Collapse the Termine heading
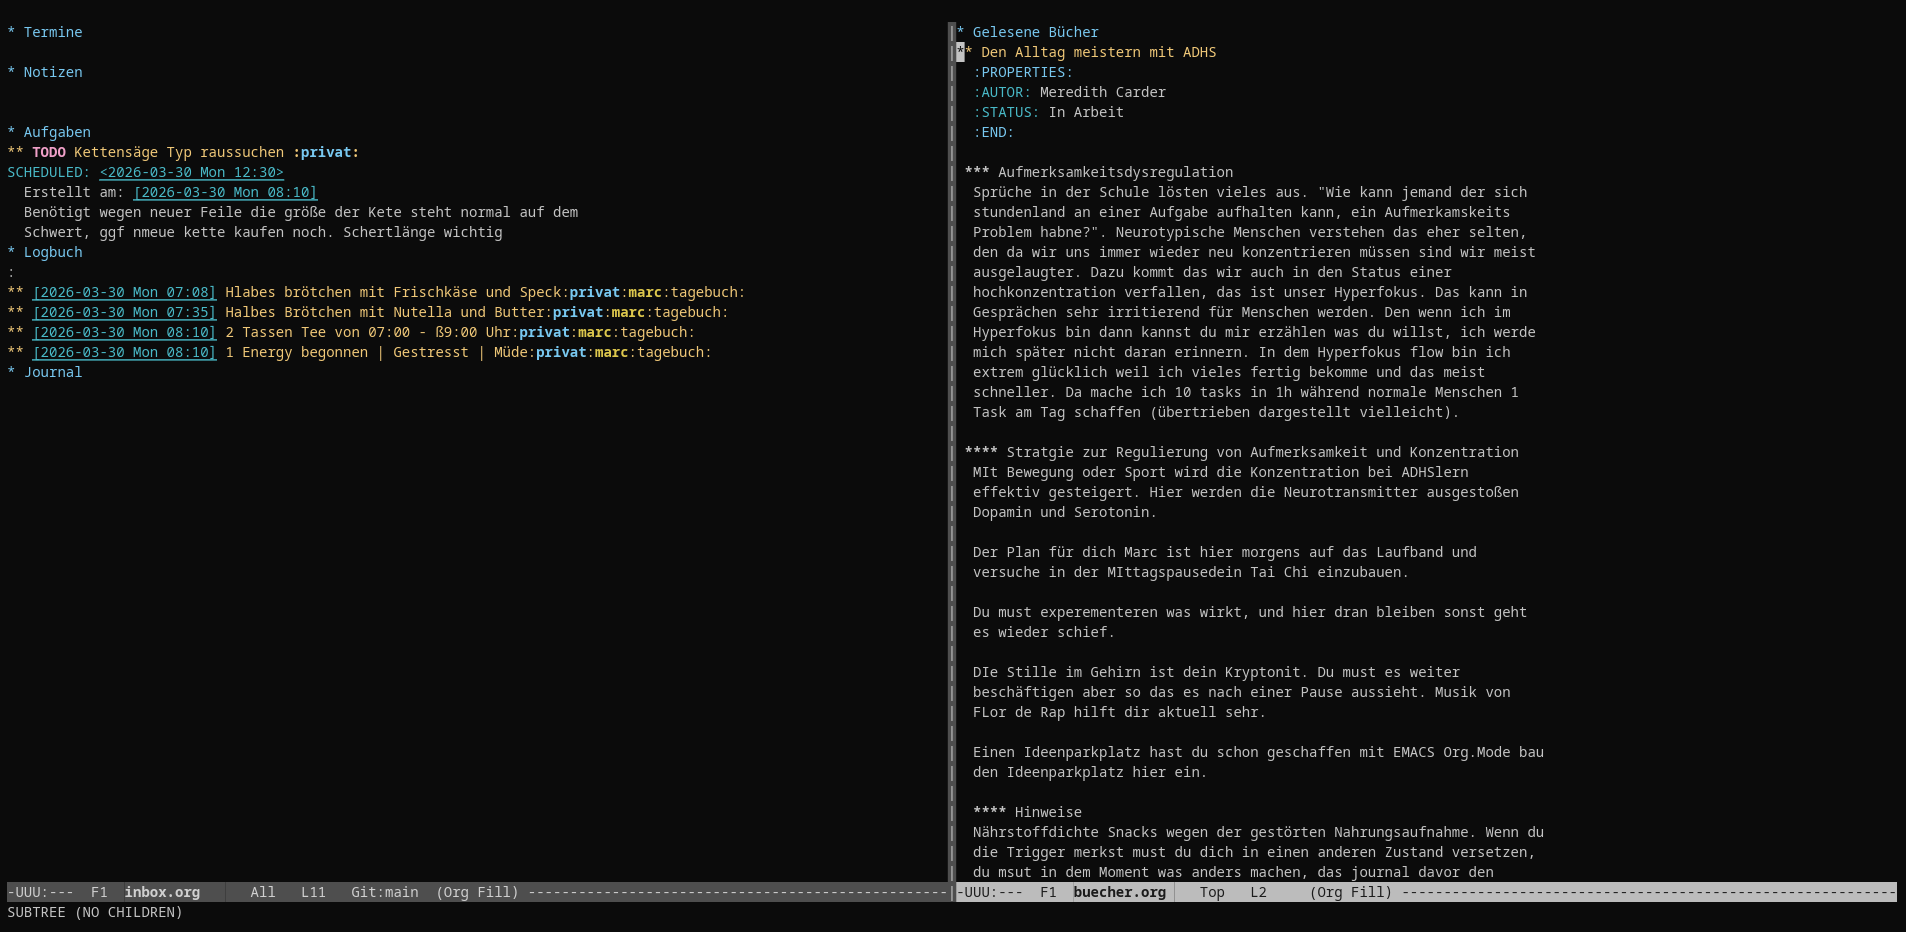The width and height of the screenshot is (1906, 932). tap(52, 32)
